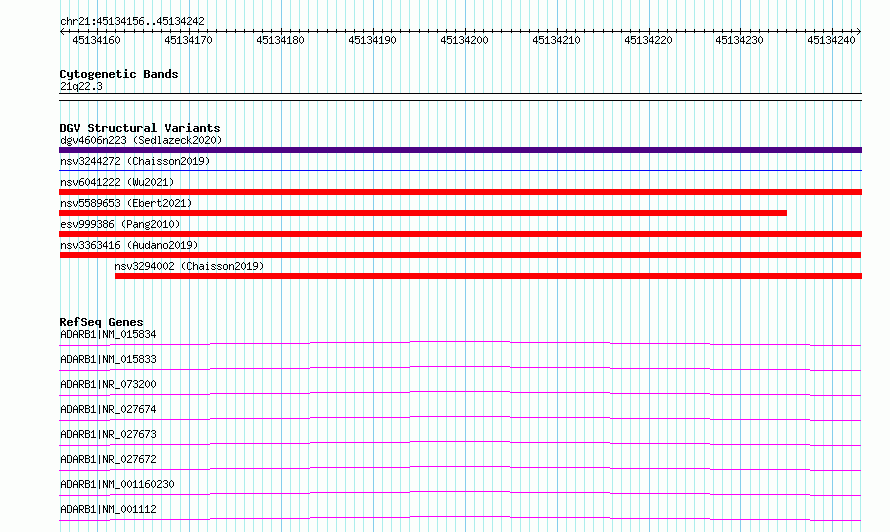Open the ADARB1|NR_027673 transcript label
The height and width of the screenshot is (532, 890).
(x=108, y=434)
